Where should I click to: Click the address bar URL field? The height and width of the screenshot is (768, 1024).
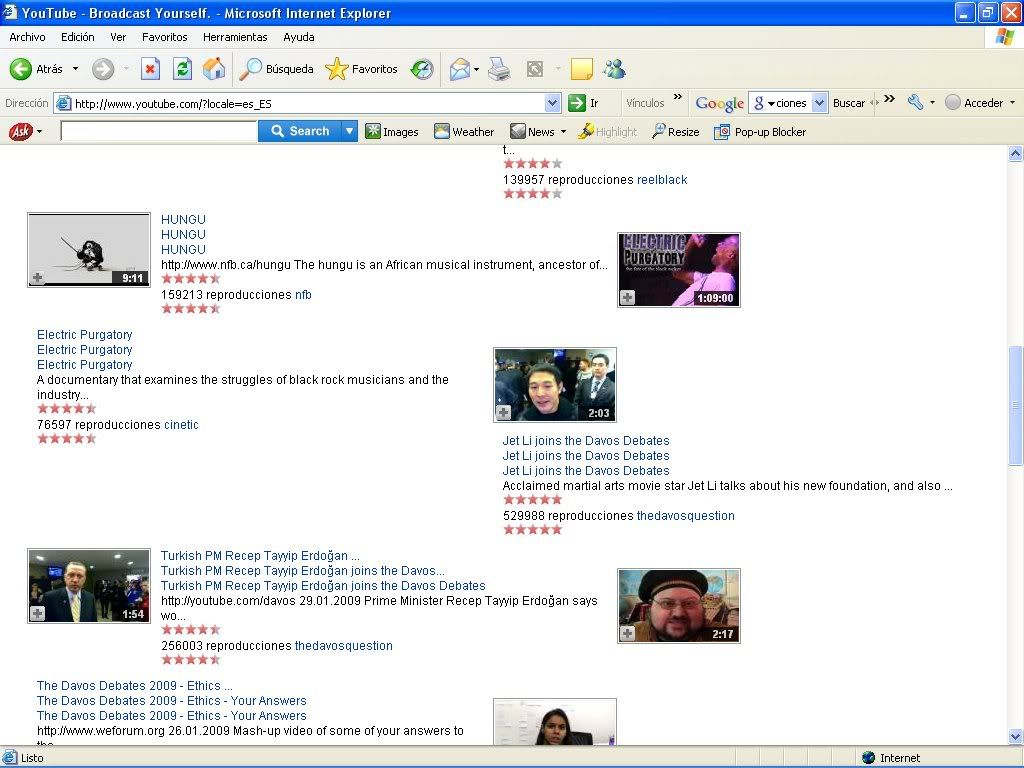pos(300,103)
